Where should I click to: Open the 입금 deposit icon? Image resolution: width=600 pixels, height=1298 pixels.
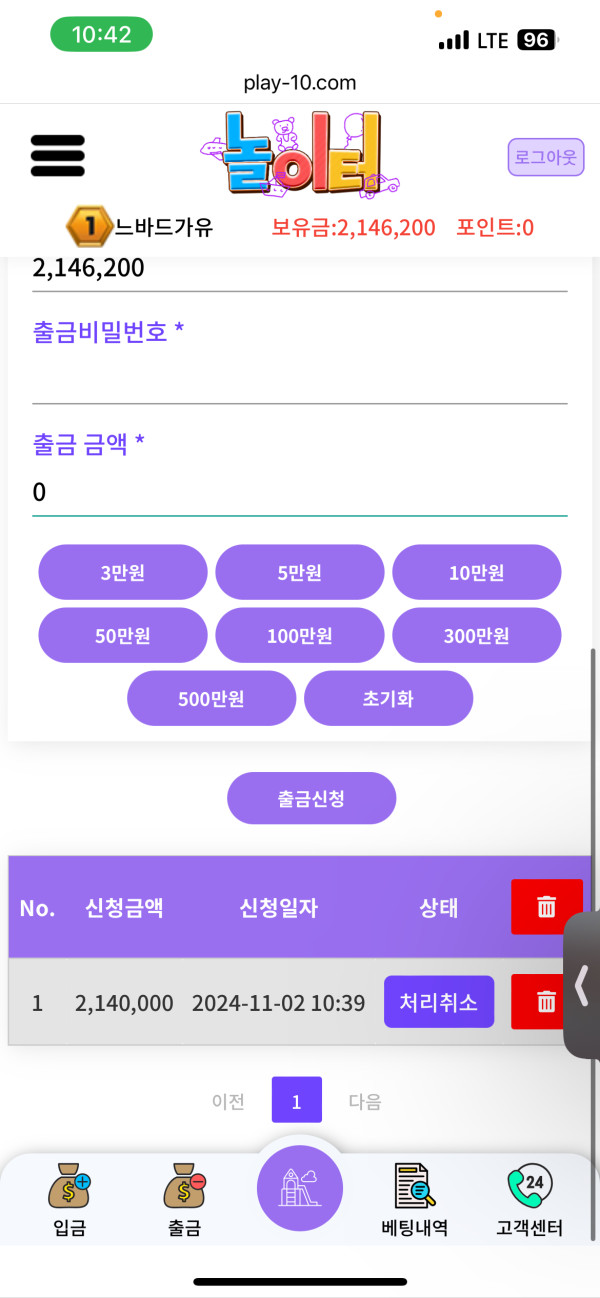tap(69, 1200)
